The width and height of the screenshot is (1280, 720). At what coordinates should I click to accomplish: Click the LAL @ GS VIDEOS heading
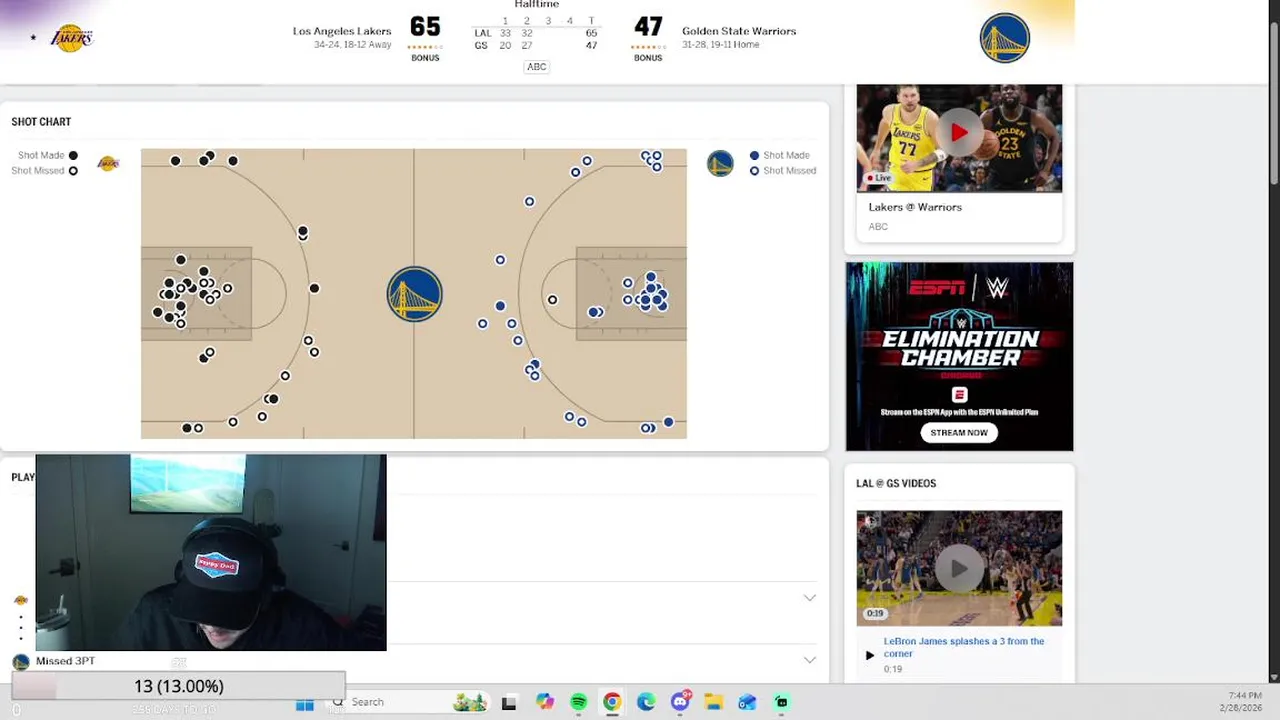click(x=896, y=483)
